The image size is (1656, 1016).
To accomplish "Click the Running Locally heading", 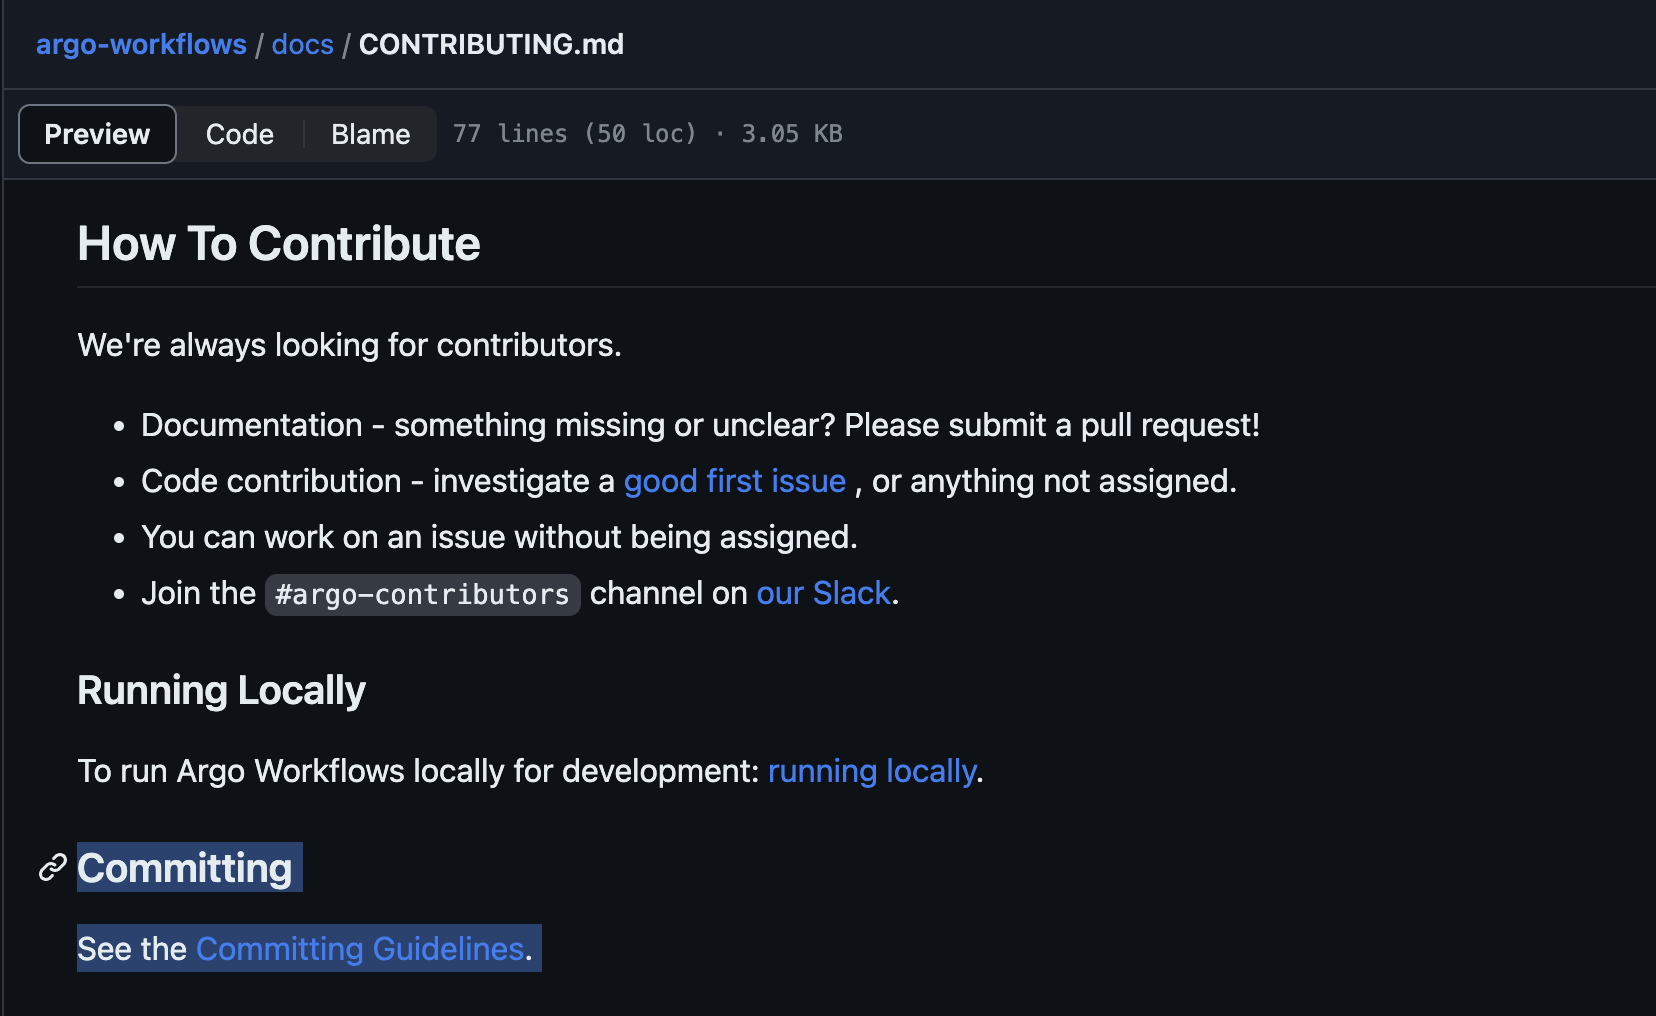I will pos(221,691).
